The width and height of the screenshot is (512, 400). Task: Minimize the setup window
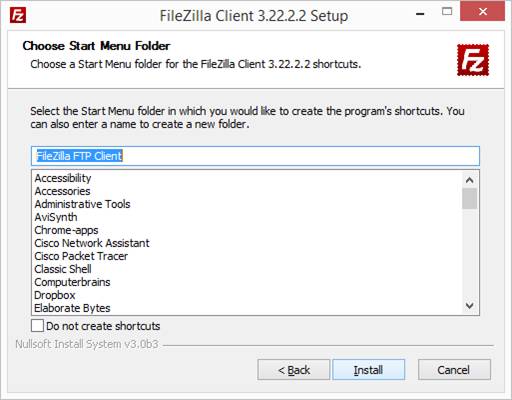click(x=420, y=13)
